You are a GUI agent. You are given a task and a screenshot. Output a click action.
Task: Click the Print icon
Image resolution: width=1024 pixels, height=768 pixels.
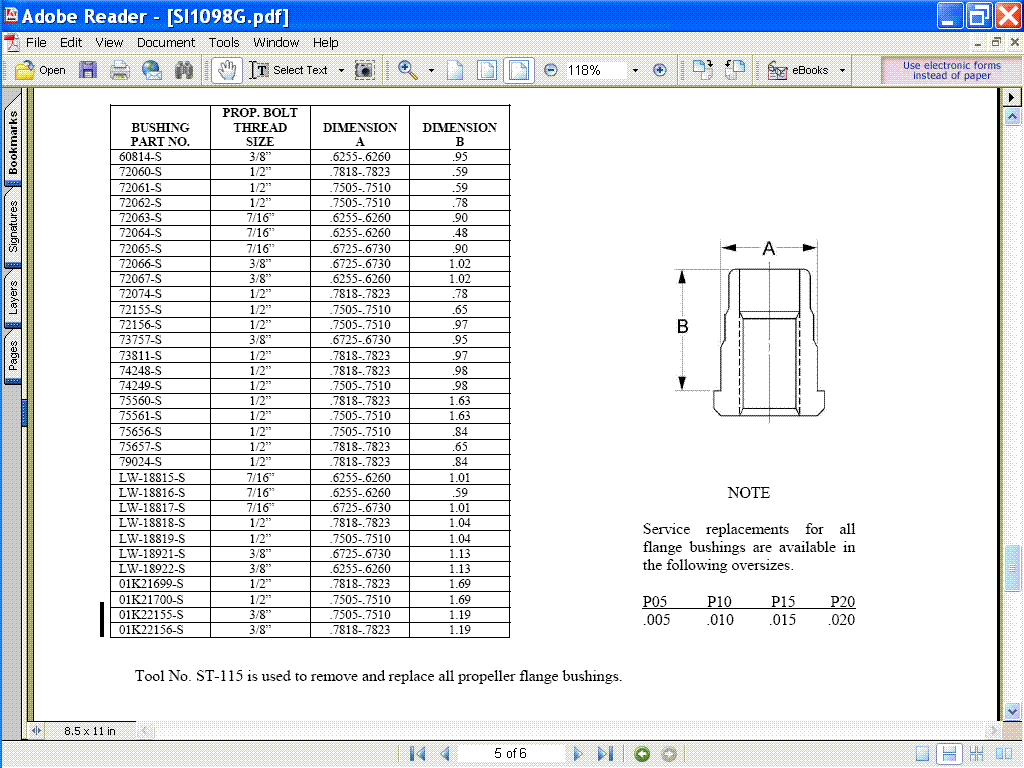click(120, 70)
